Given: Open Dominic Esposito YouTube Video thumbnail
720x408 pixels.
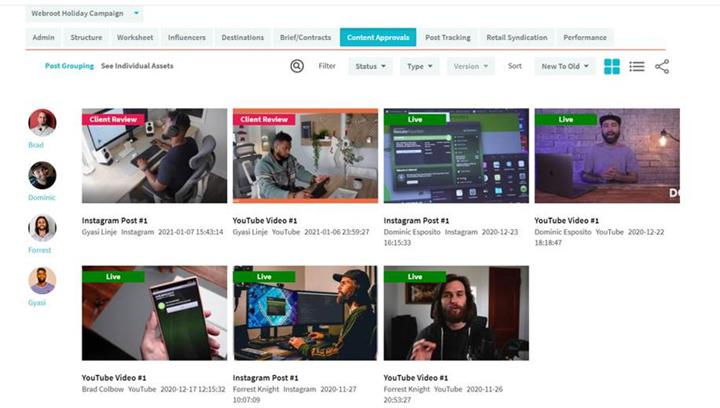Looking at the screenshot, I should coord(607,156).
